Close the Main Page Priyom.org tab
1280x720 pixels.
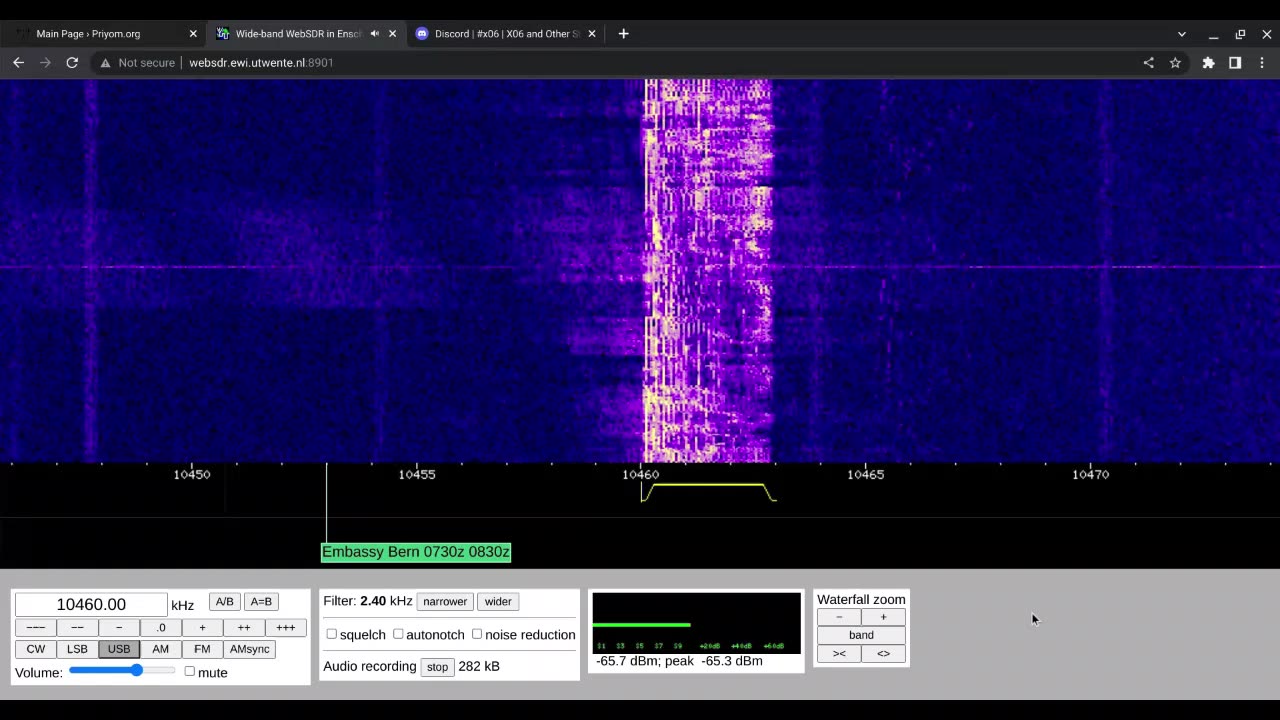193,33
